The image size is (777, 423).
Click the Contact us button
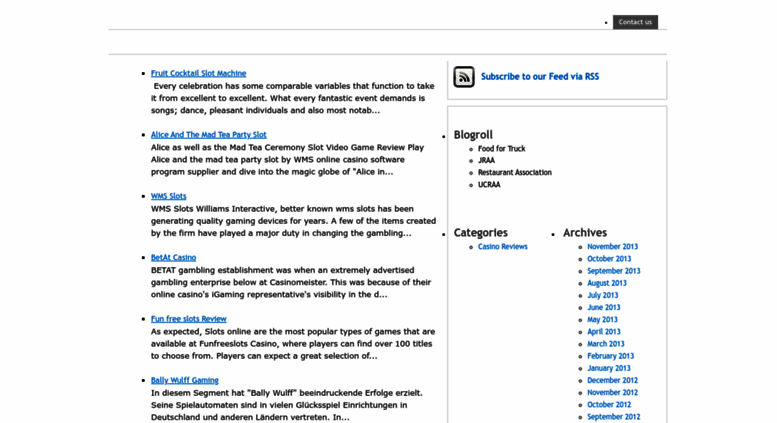tap(635, 22)
